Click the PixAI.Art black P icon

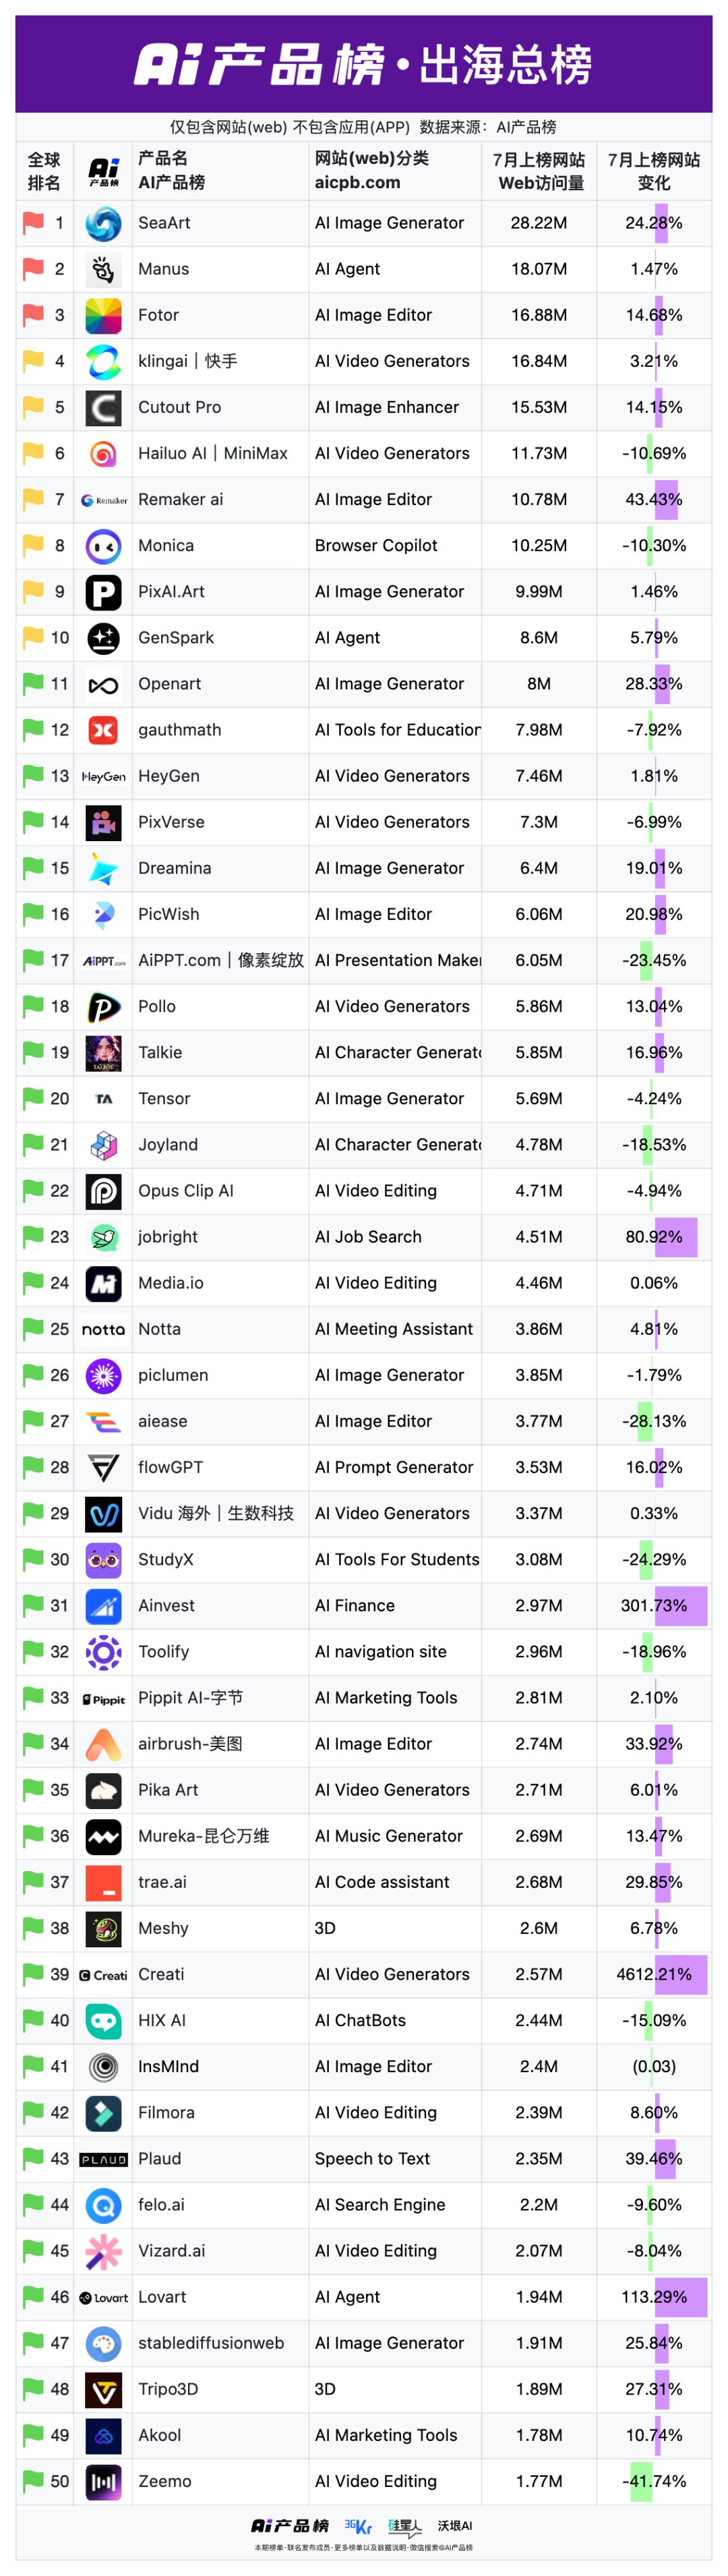pyautogui.click(x=103, y=592)
